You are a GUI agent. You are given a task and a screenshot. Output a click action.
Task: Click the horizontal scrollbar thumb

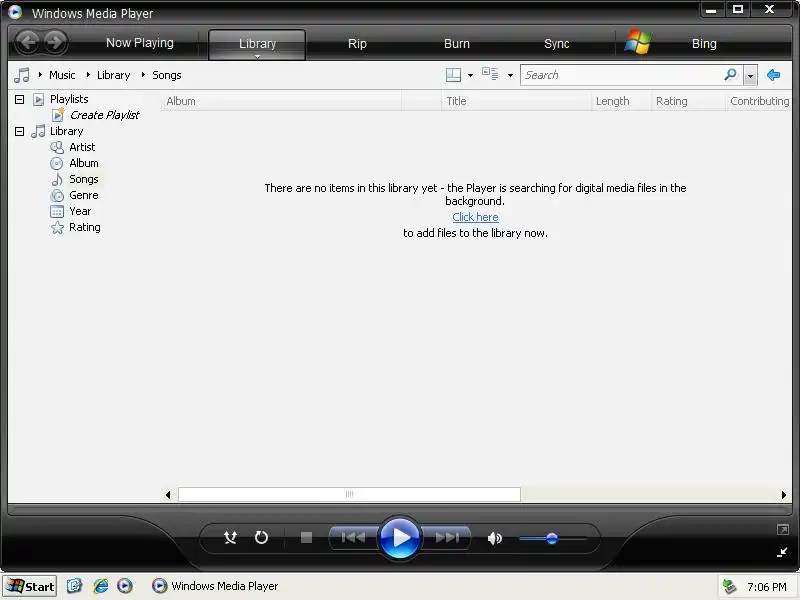(349, 494)
